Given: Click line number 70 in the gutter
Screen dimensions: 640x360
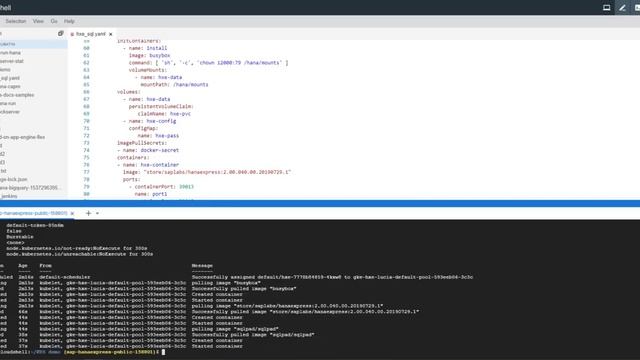Looking at the screenshot, I should pos(86,121).
